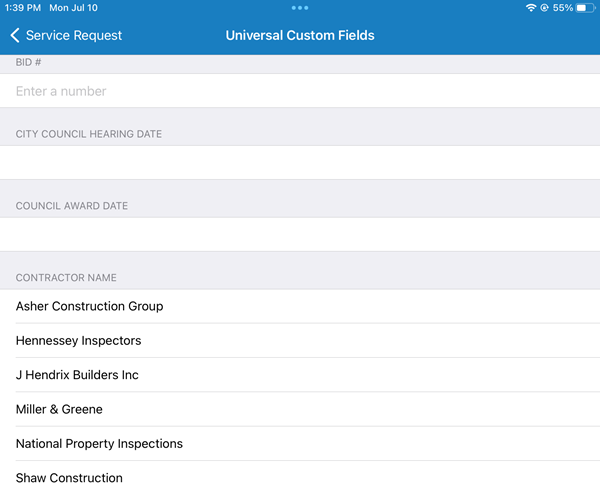Choose National Property Inspections
This screenshot has width=600, height=494.
click(99, 443)
